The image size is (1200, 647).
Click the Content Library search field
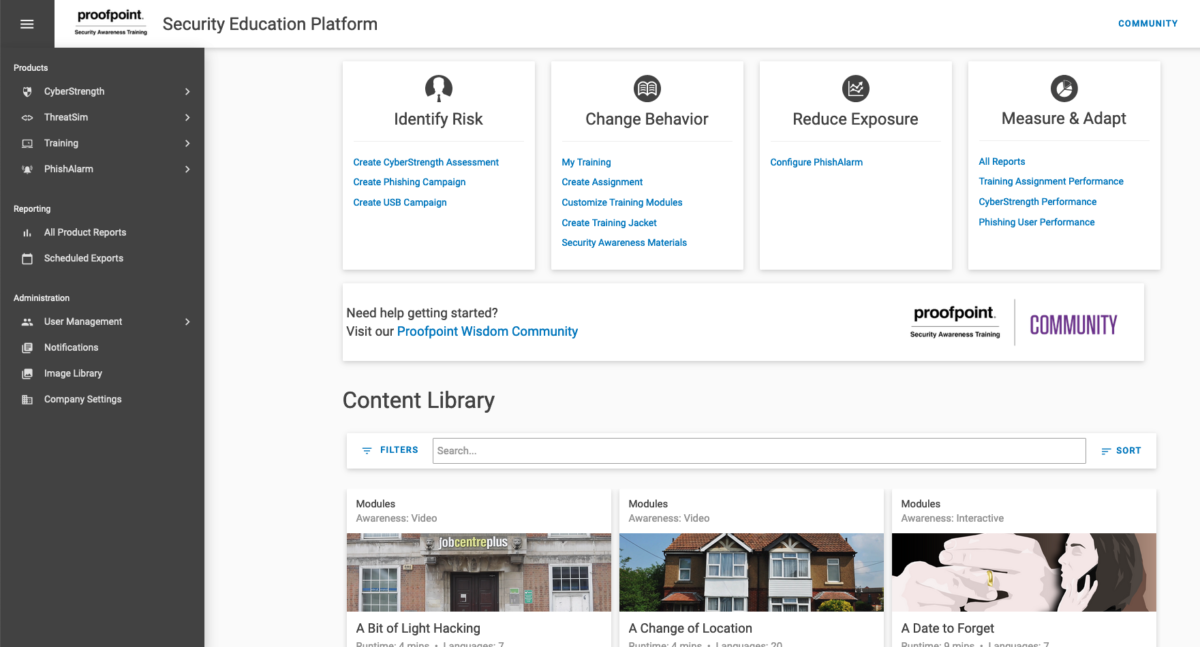click(758, 451)
